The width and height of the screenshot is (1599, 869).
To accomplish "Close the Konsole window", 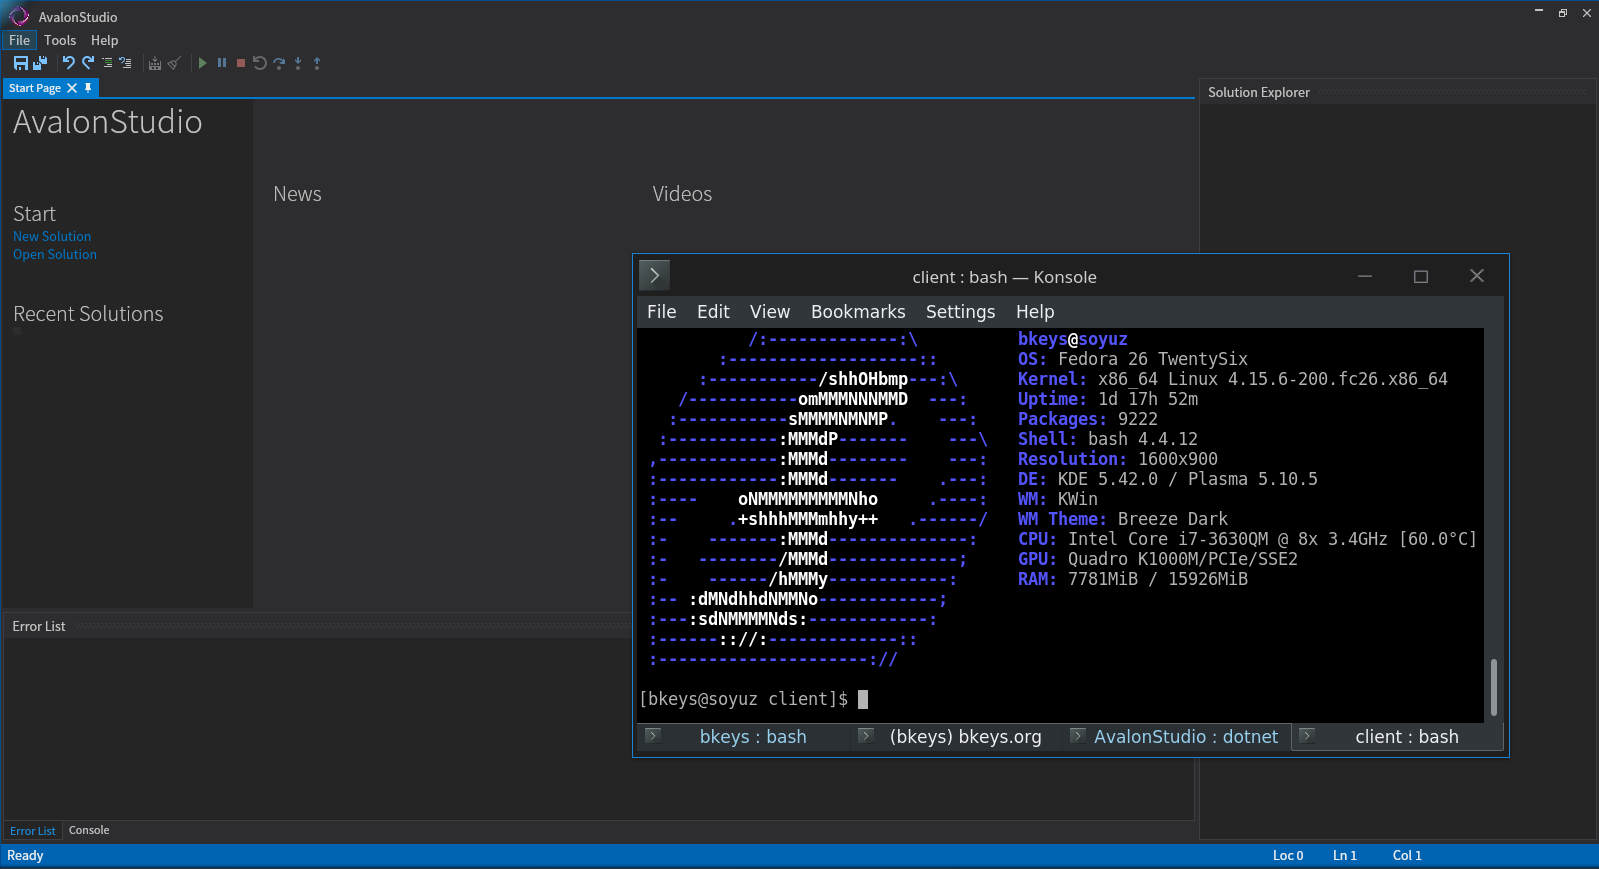I will pos(1477,276).
